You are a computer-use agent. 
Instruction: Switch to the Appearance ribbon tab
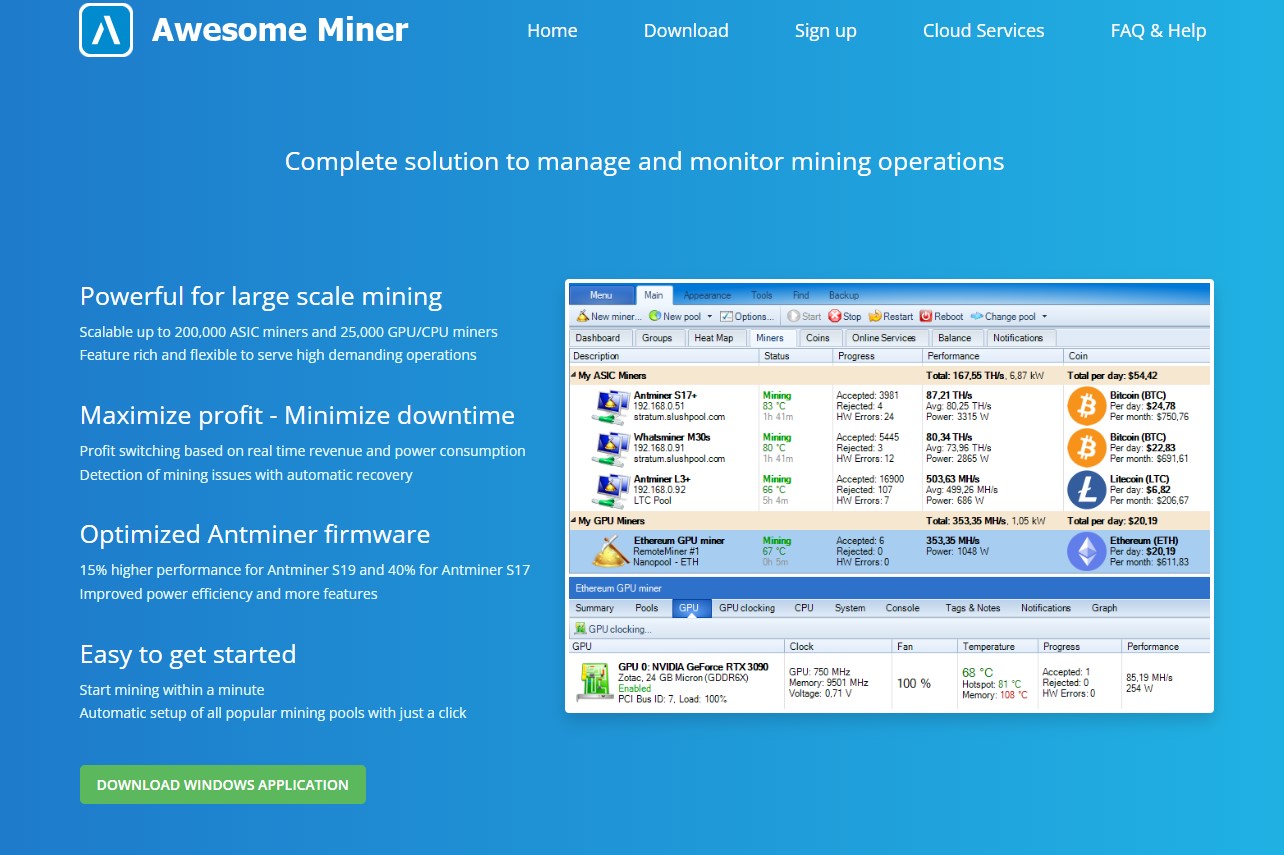coord(707,295)
